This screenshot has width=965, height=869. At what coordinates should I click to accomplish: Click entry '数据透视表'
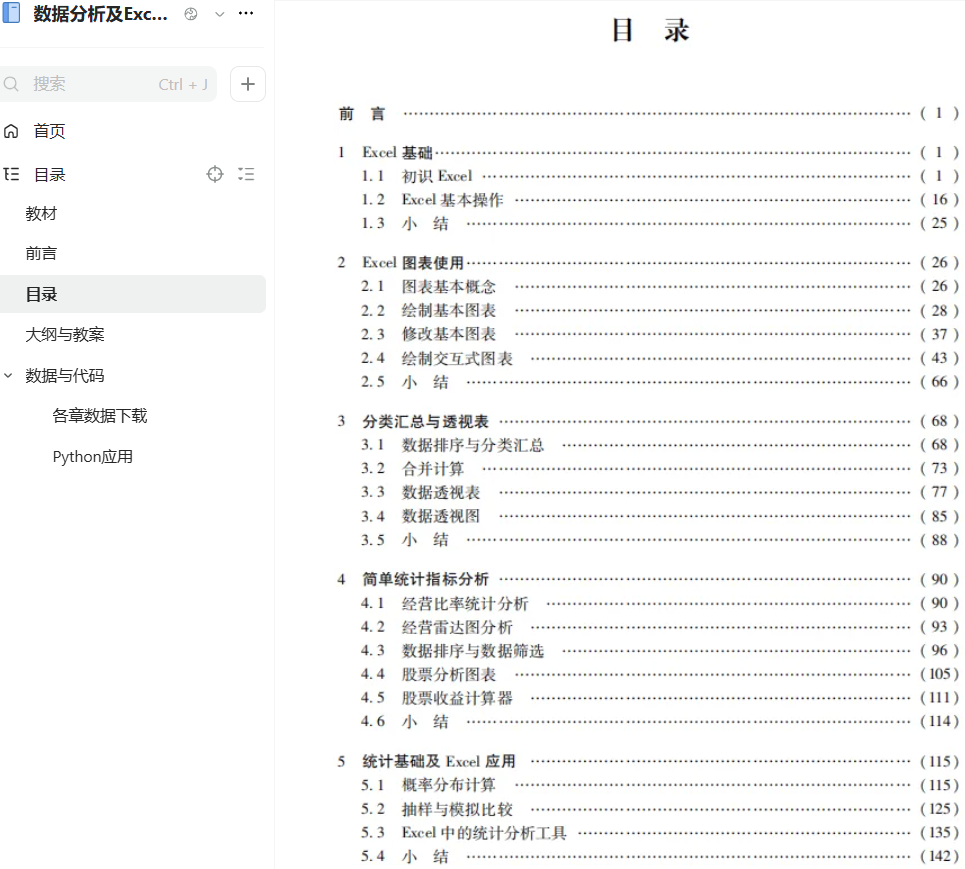[441, 492]
